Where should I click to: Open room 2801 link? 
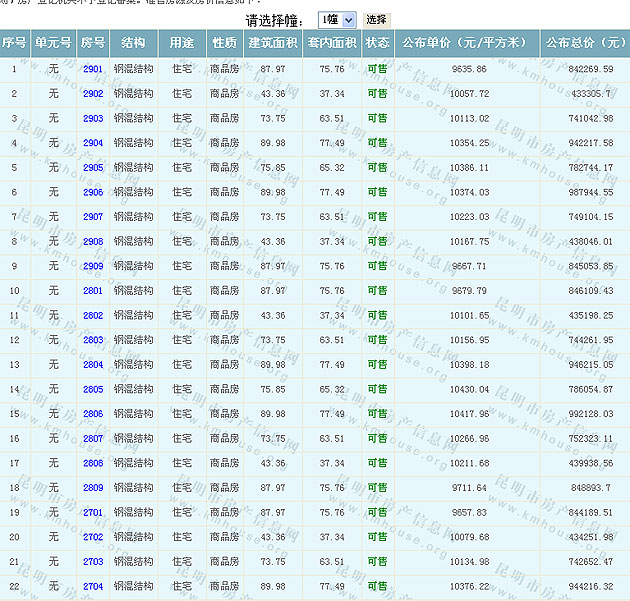click(93, 291)
